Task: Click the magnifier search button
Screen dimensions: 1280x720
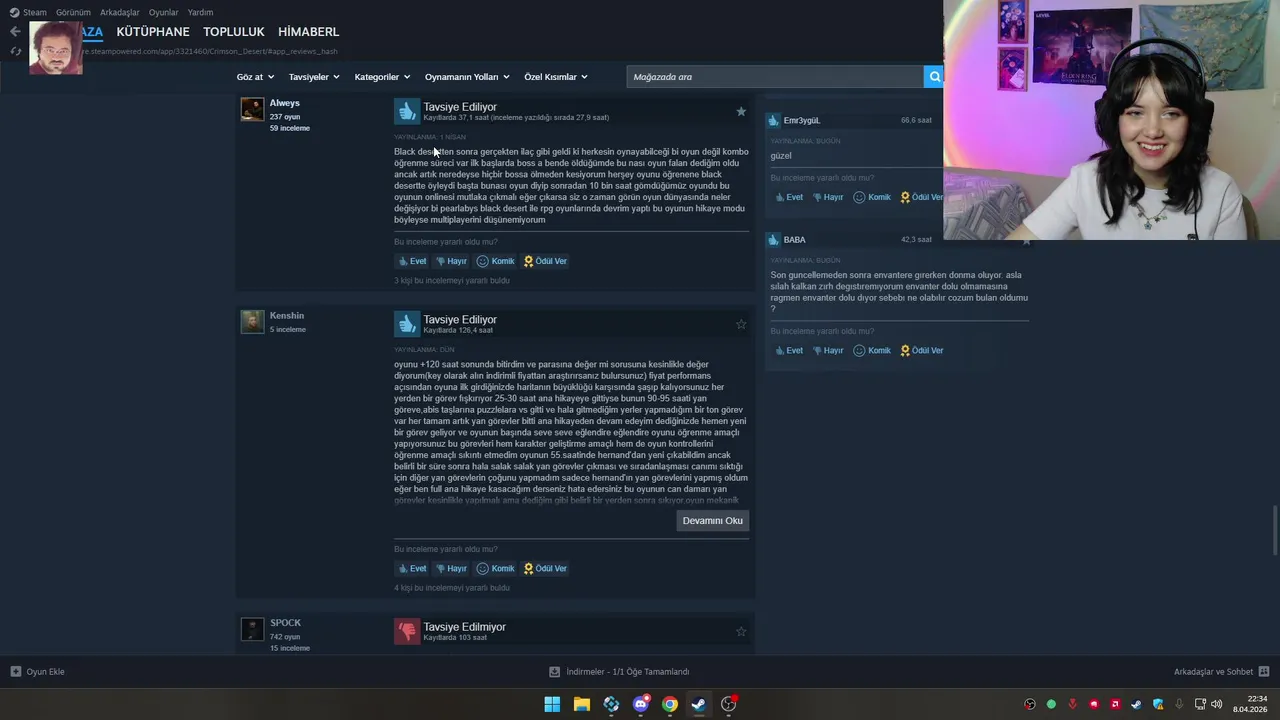Action: pos(934,77)
